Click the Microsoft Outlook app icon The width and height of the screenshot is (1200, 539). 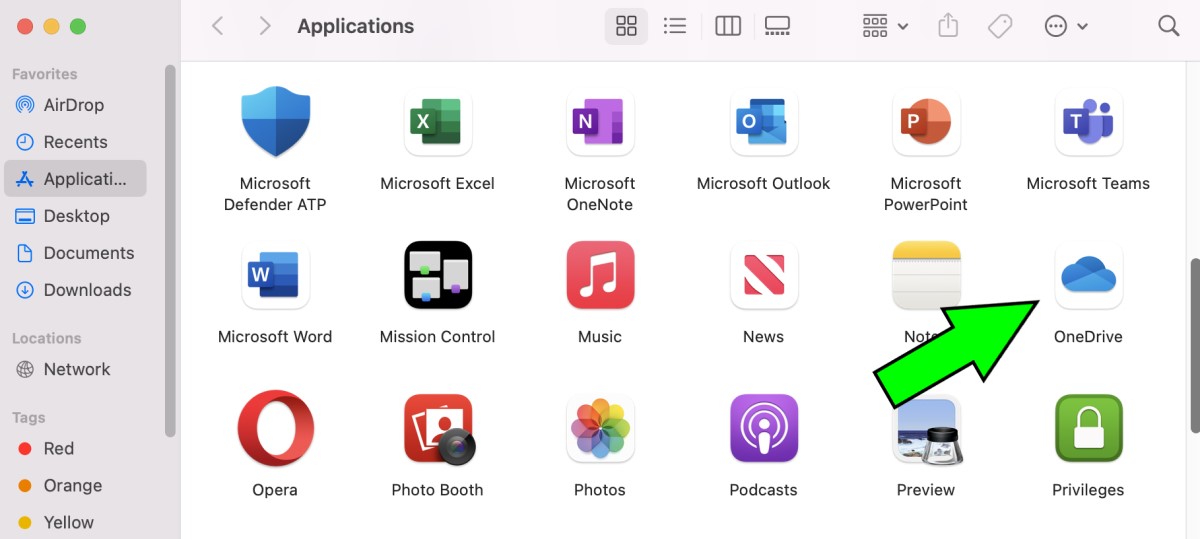click(x=763, y=121)
